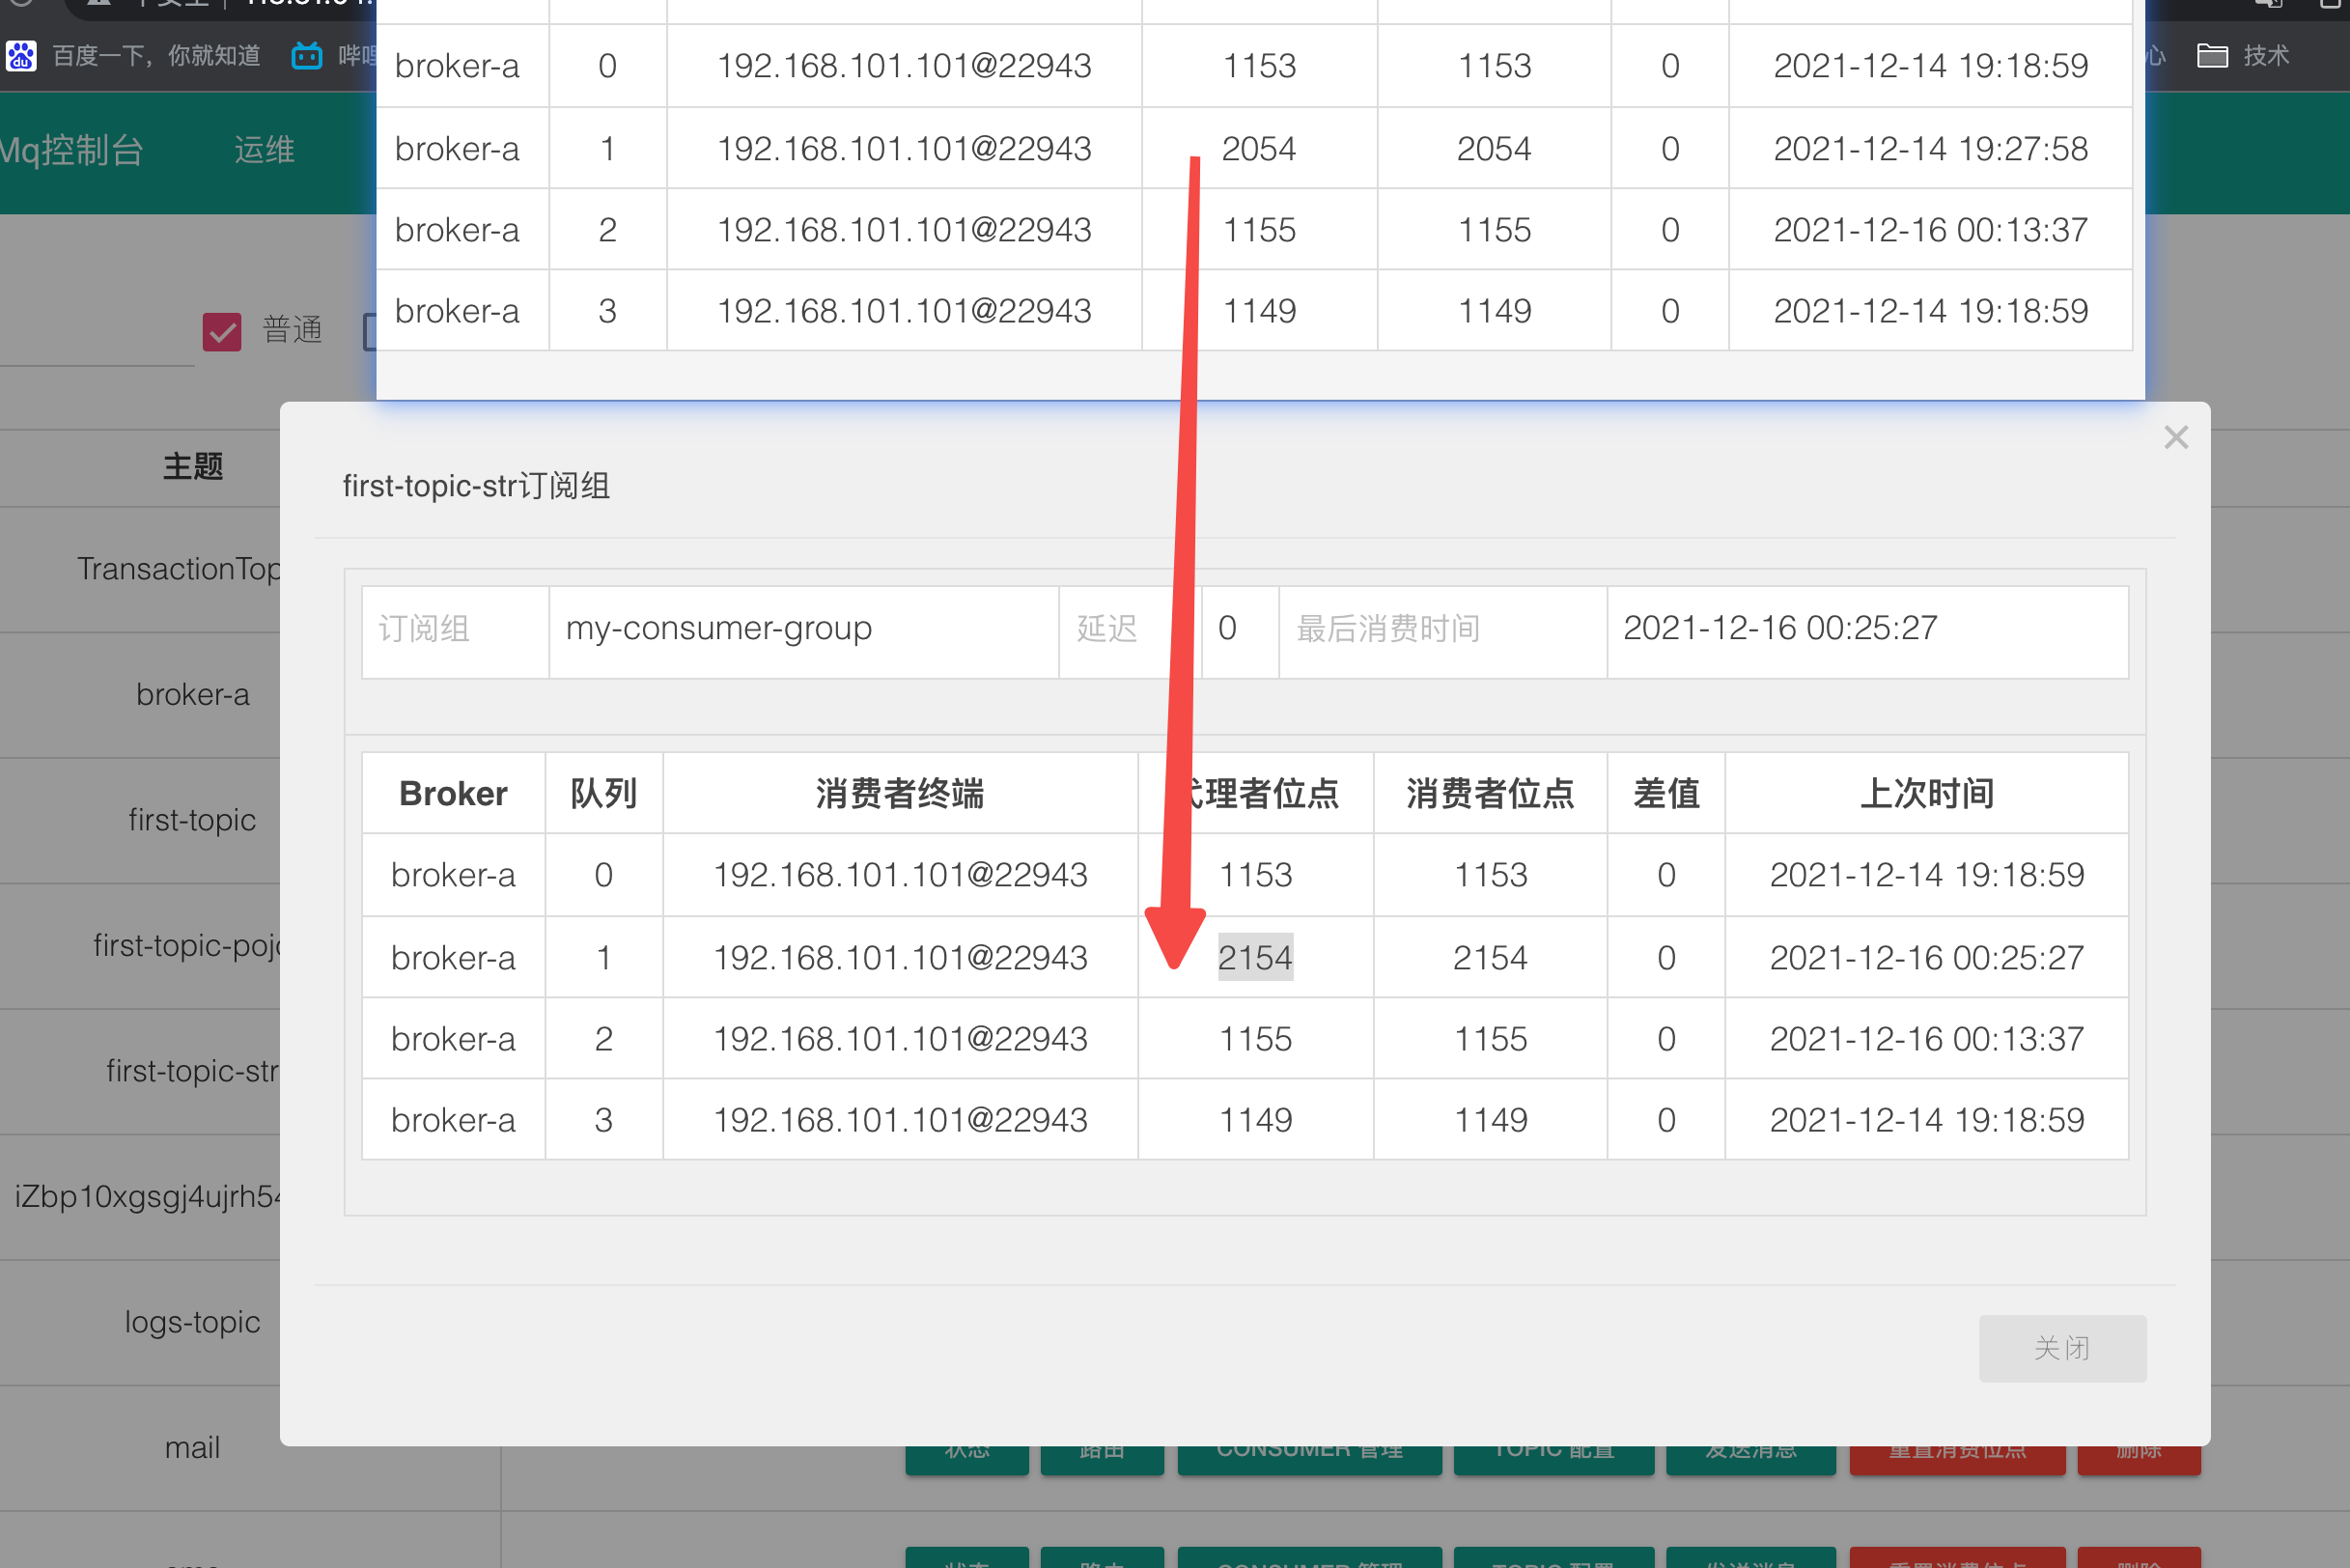Open the 技术 bookmarks folder icon

pyautogui.click(x=2212, y=55)
